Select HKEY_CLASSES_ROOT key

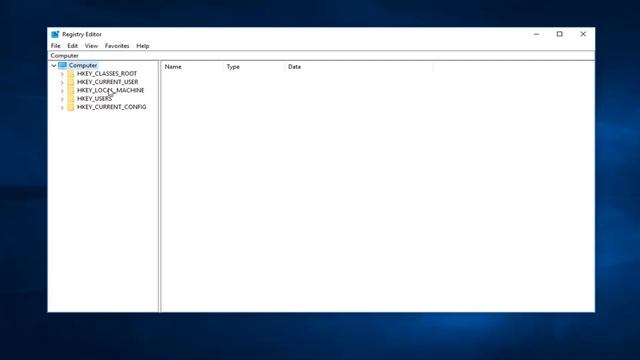point(107,73)
